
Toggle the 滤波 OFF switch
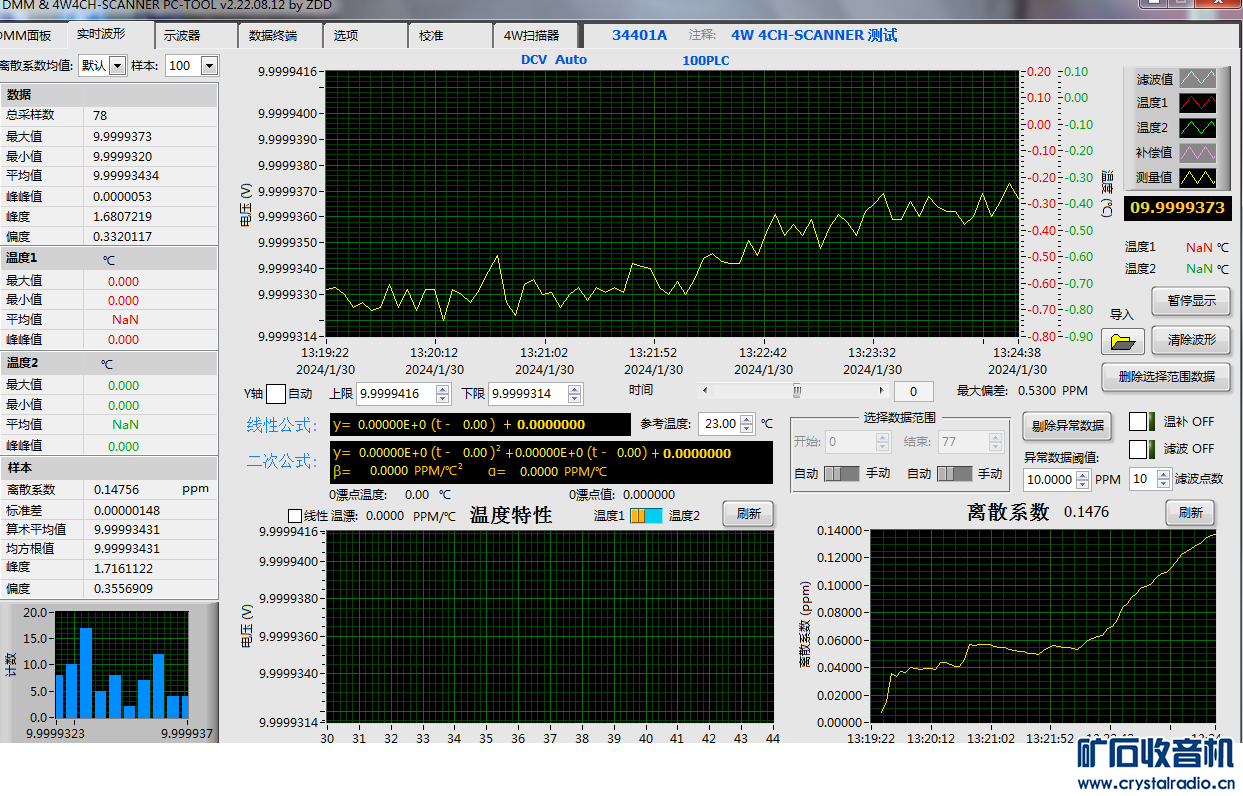[x=1144, y=449]
